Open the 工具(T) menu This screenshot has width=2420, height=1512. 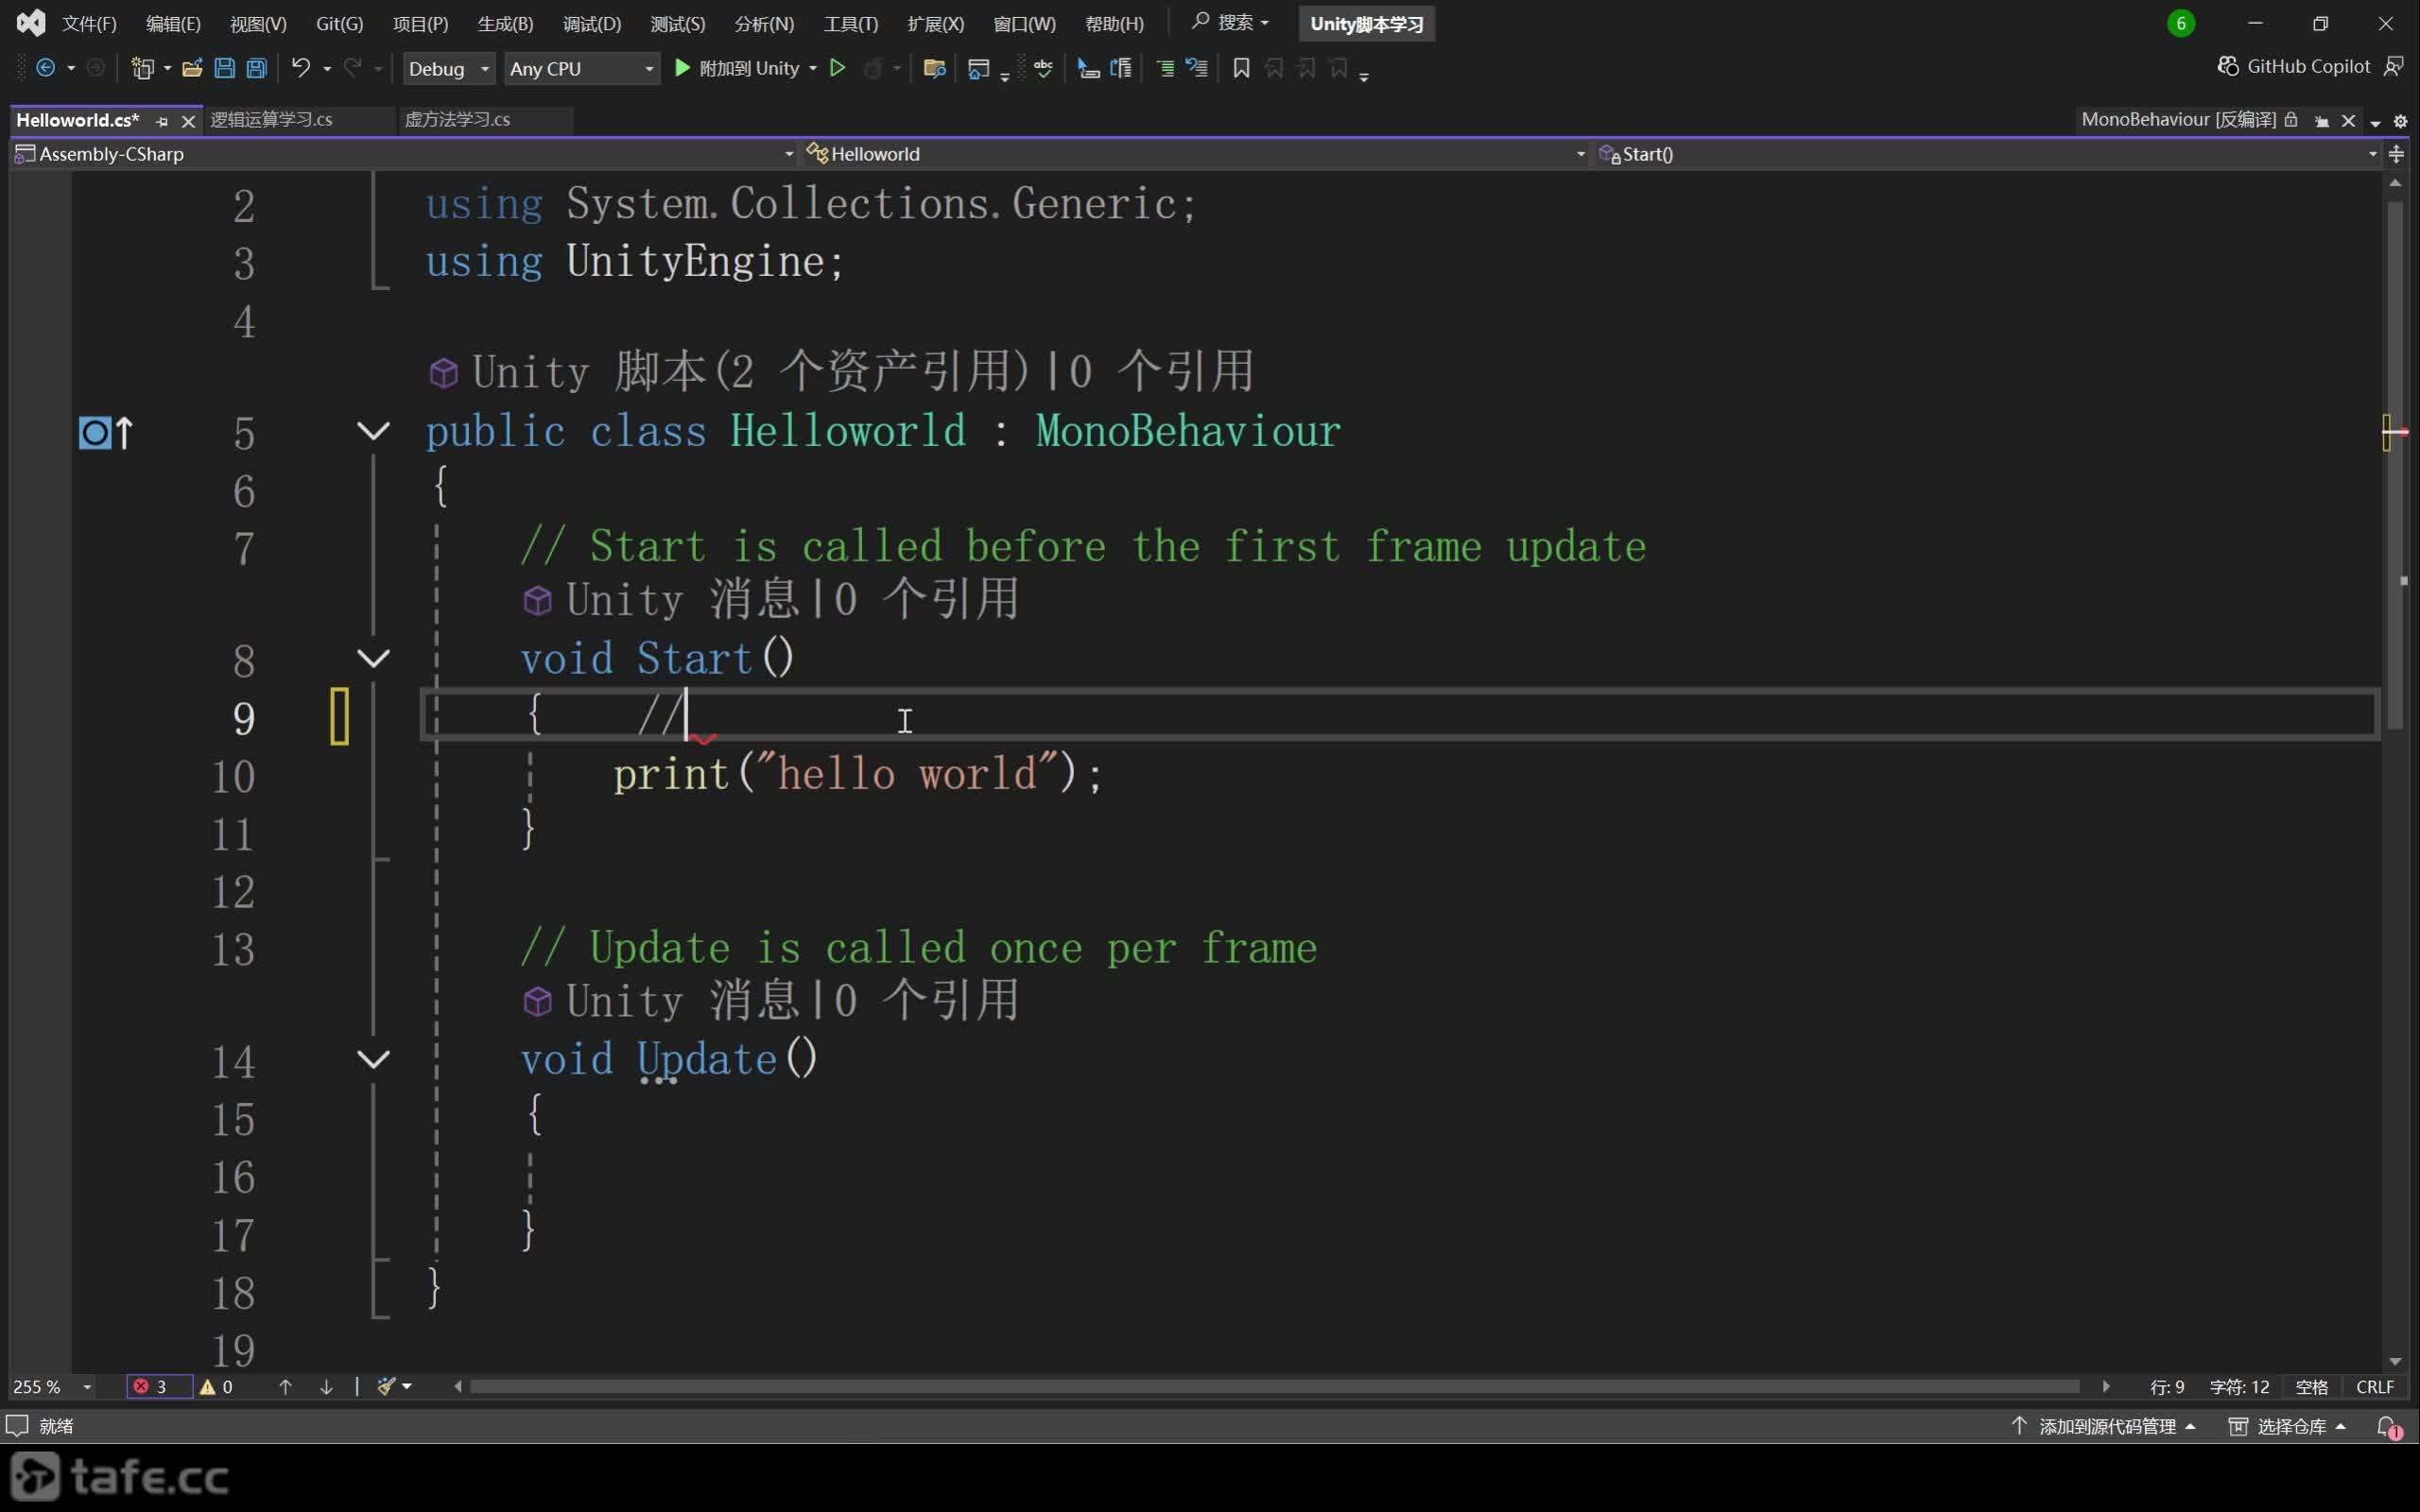click(850, 23)
